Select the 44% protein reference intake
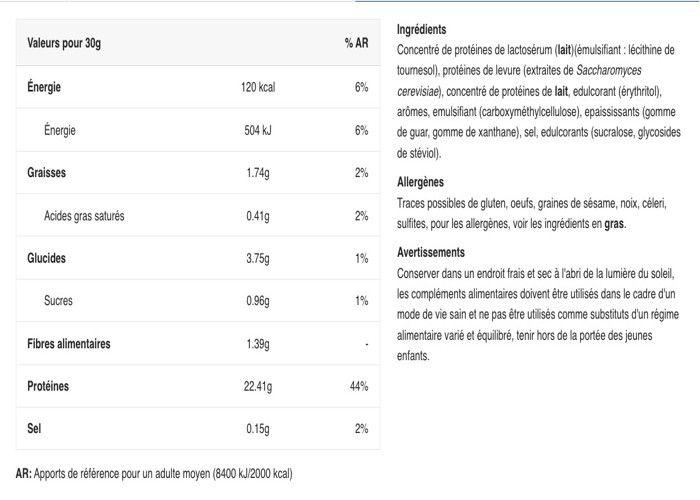This screenshot has height=500, width=700. [x=358, y=386]
